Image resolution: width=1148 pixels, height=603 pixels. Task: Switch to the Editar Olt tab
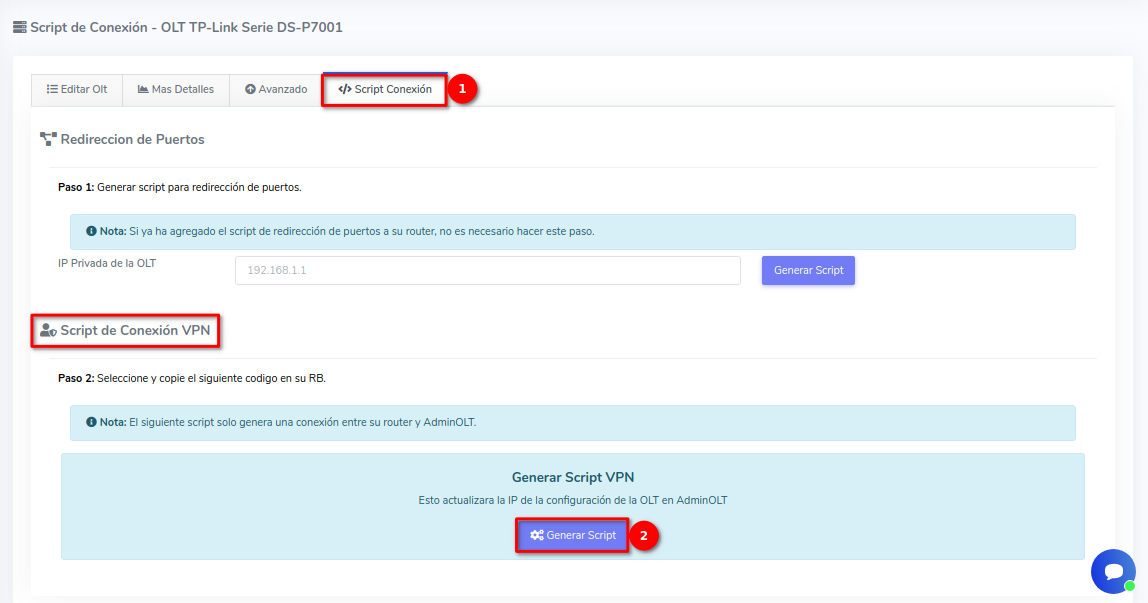[x=77, y=89]
